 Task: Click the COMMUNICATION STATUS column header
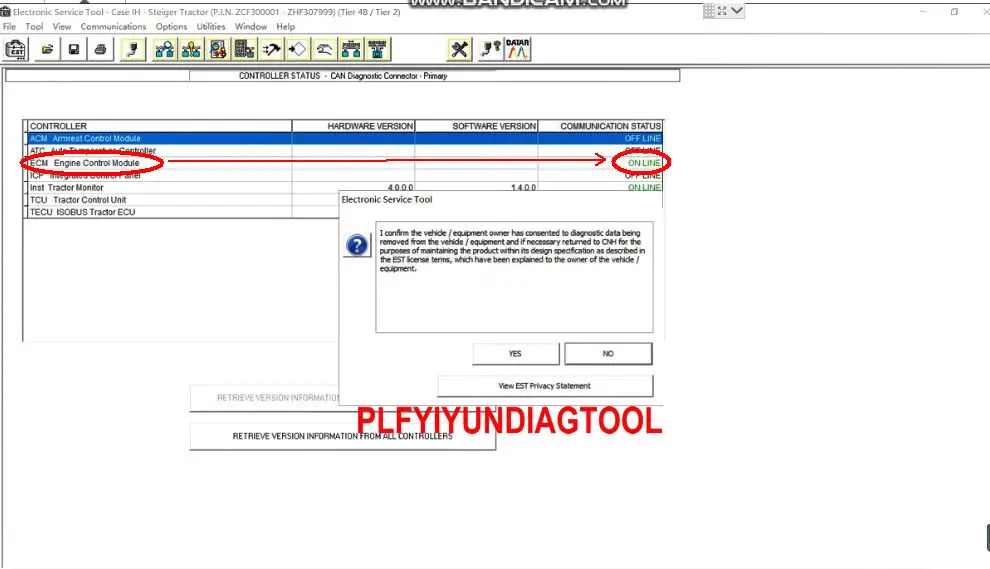pos(600,126)
